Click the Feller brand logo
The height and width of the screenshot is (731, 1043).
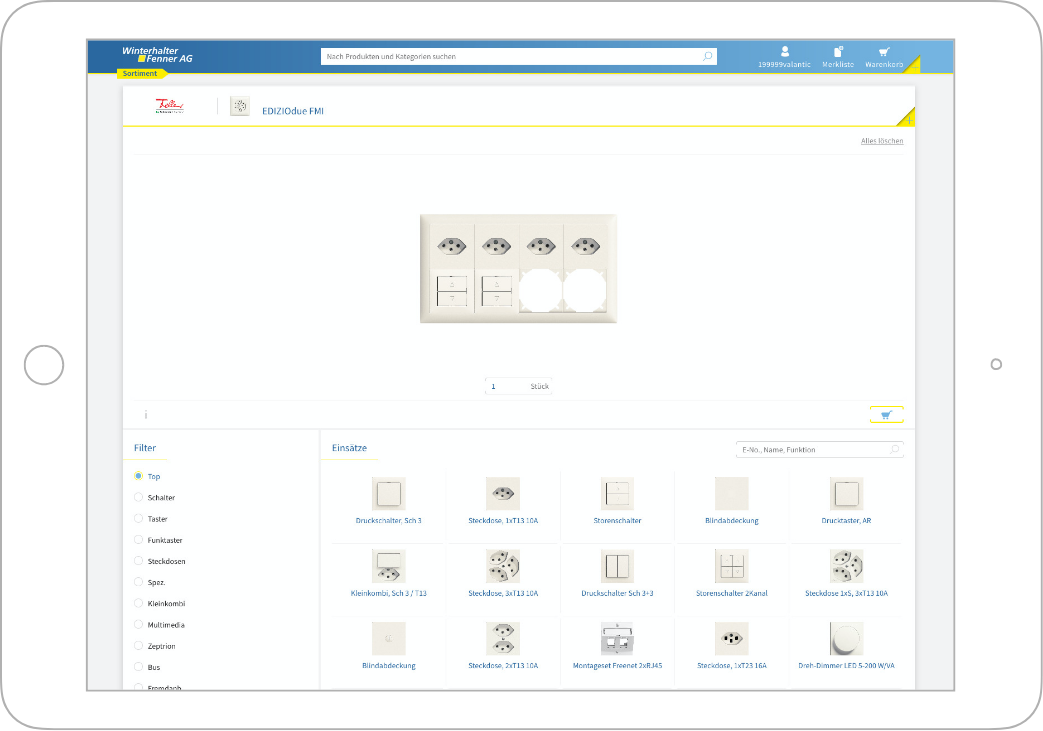click(169, 107)
